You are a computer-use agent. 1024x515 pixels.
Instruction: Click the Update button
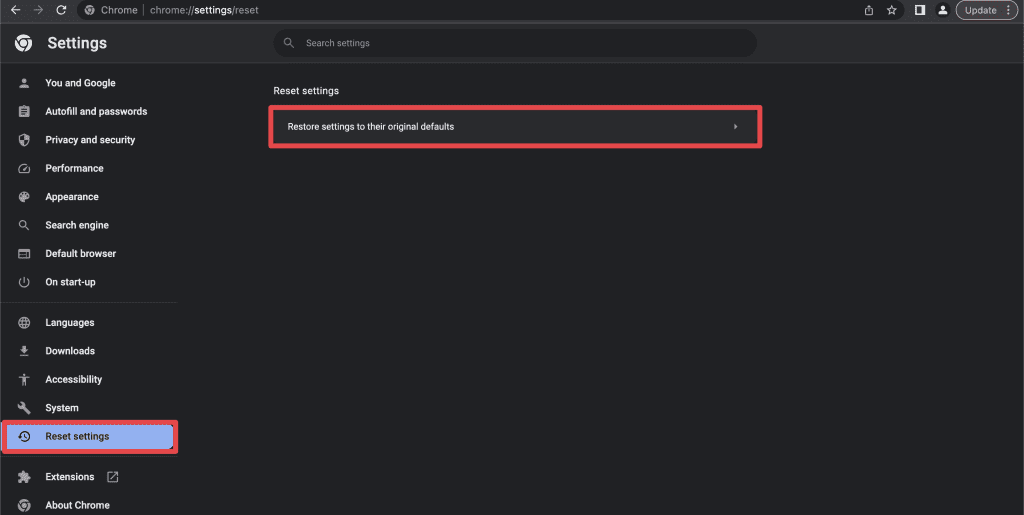[980, 10]
